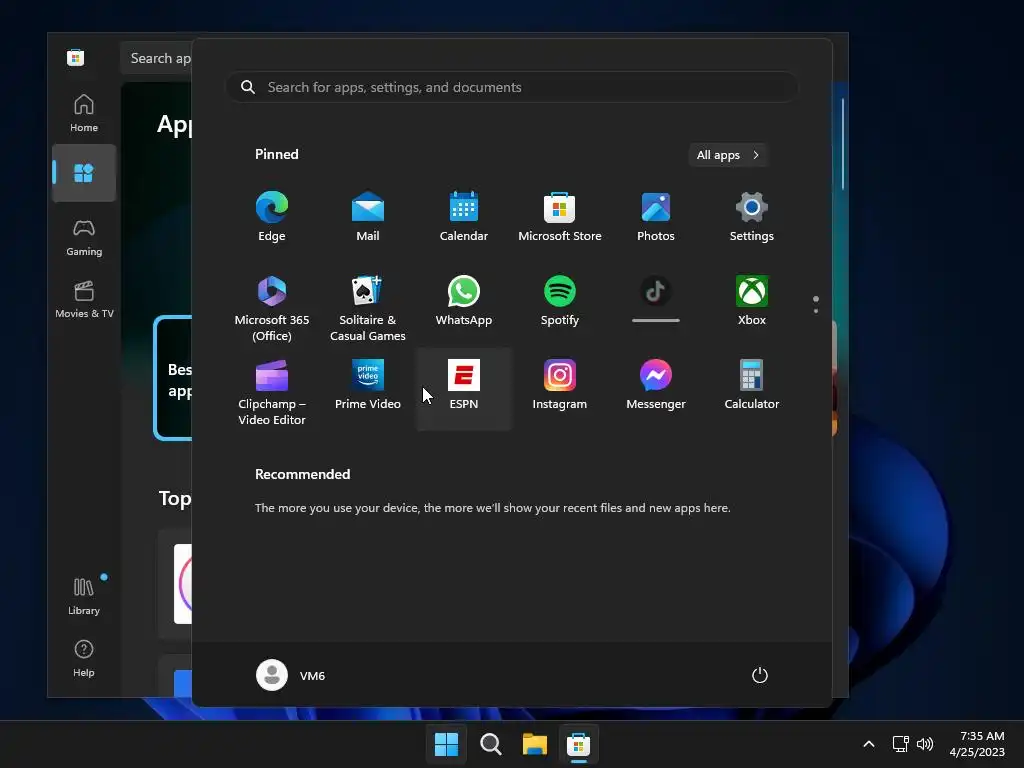Image resolution: width=1024 pixels, height=768 pixels.
Task: Show hidden system tray icons
Action: coord(869,744)
